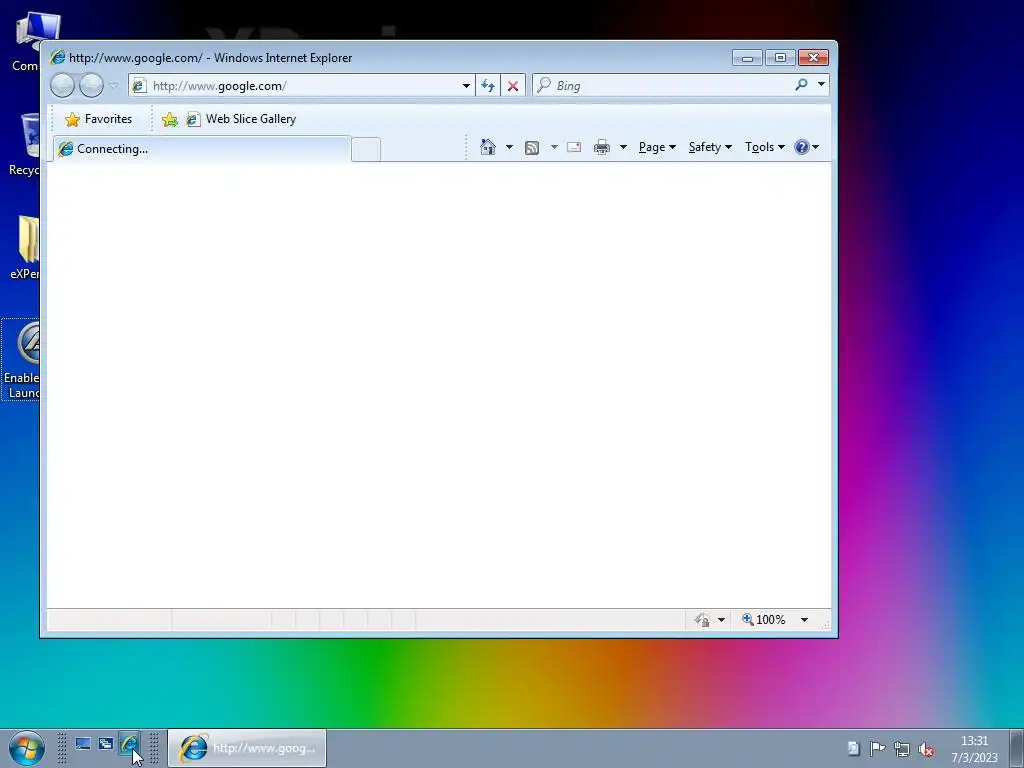Click the Print icon
The image size is (1024, 768).
pyautogui.click(x=601, y=147)
